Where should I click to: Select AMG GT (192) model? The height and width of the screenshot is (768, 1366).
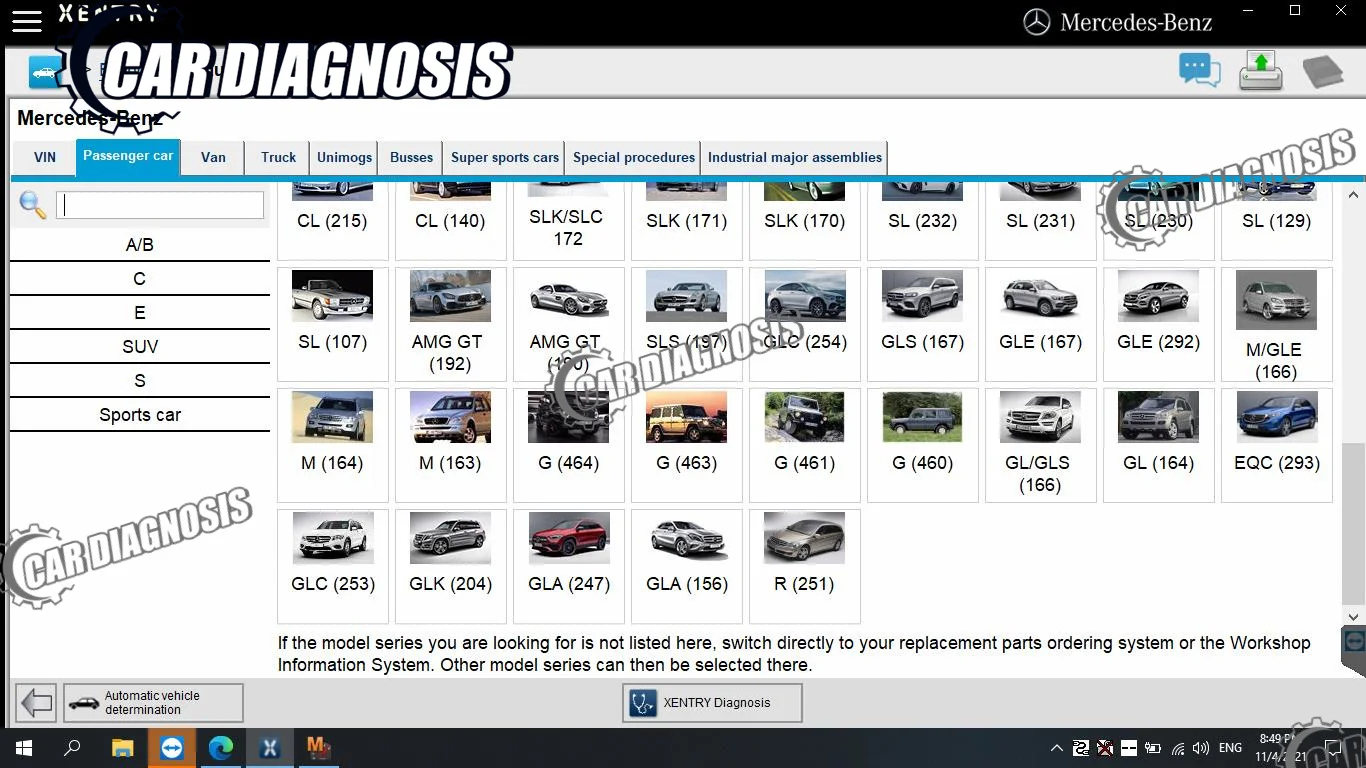click(451, 324)
